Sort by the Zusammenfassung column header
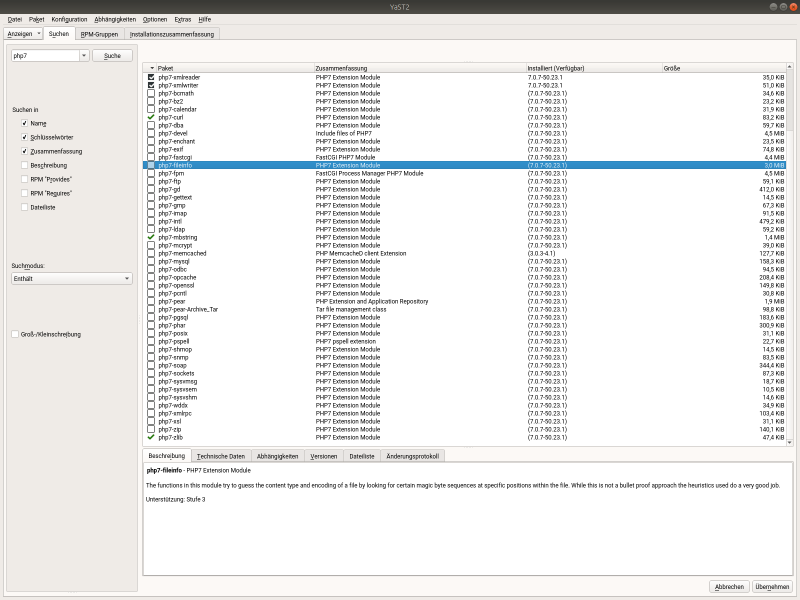Image resolution: width=800 pixels, height=600 pixels. coord(420,68)
